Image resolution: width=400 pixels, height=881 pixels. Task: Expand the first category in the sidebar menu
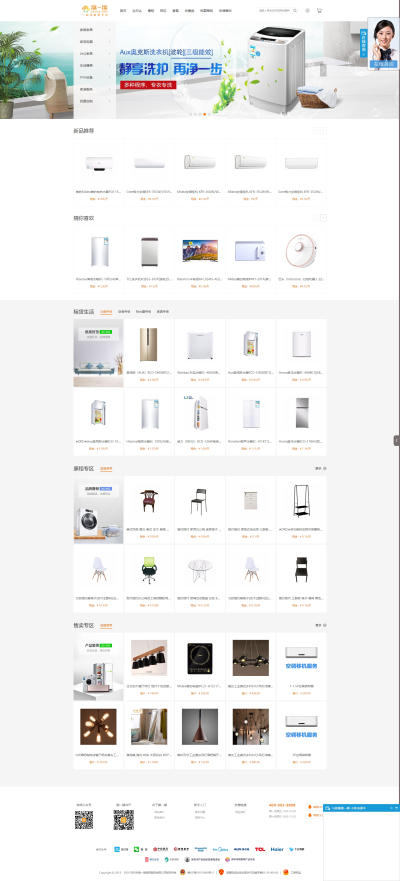click(x=95, y=30)
